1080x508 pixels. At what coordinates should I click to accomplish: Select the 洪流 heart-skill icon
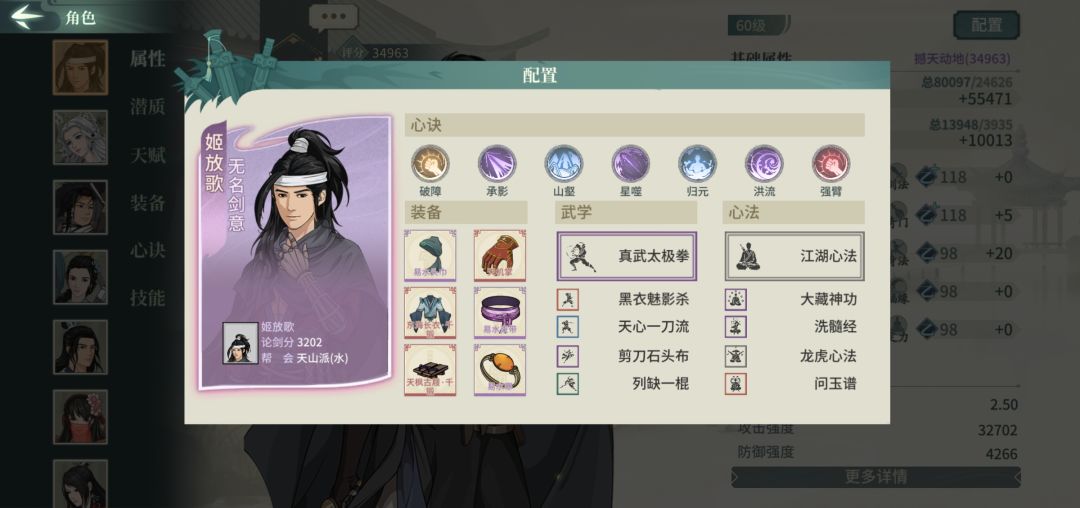(x=764, y=163)
